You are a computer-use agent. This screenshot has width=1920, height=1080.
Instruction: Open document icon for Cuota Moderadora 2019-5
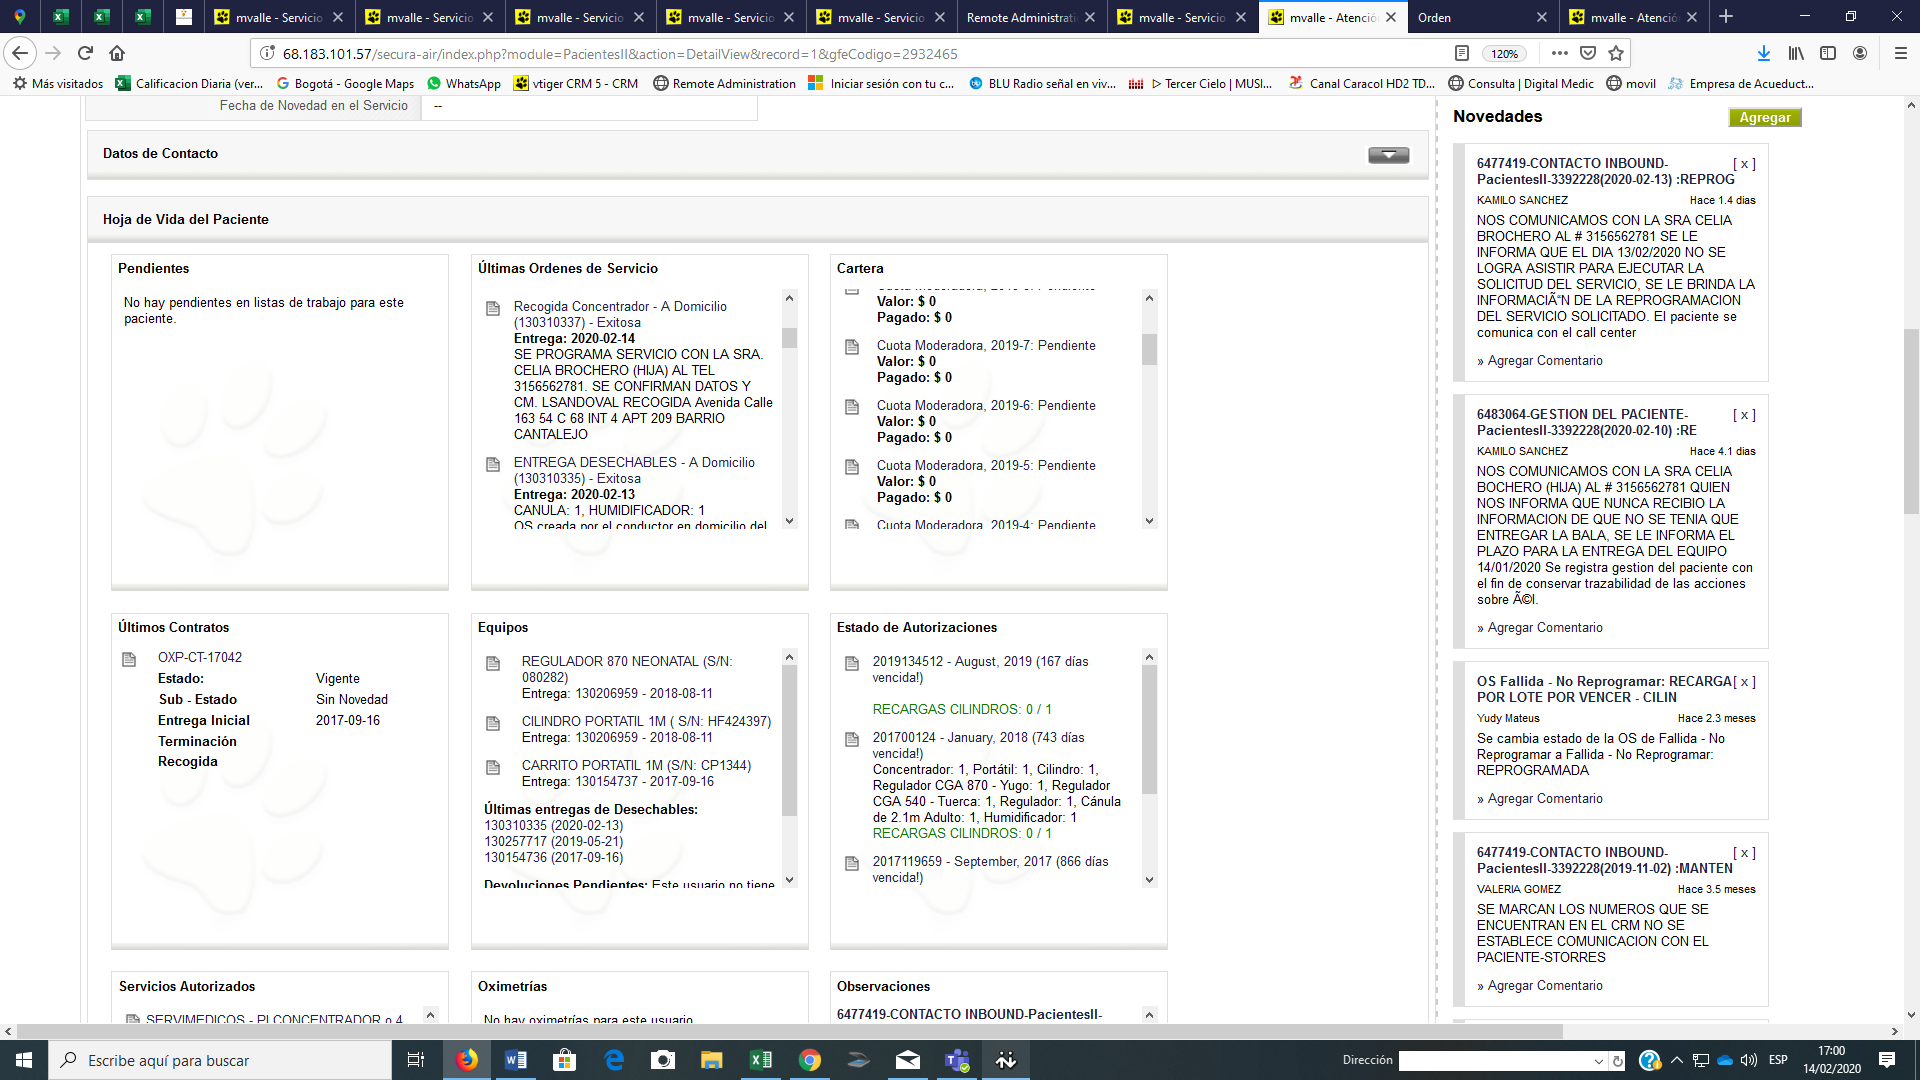852,467
